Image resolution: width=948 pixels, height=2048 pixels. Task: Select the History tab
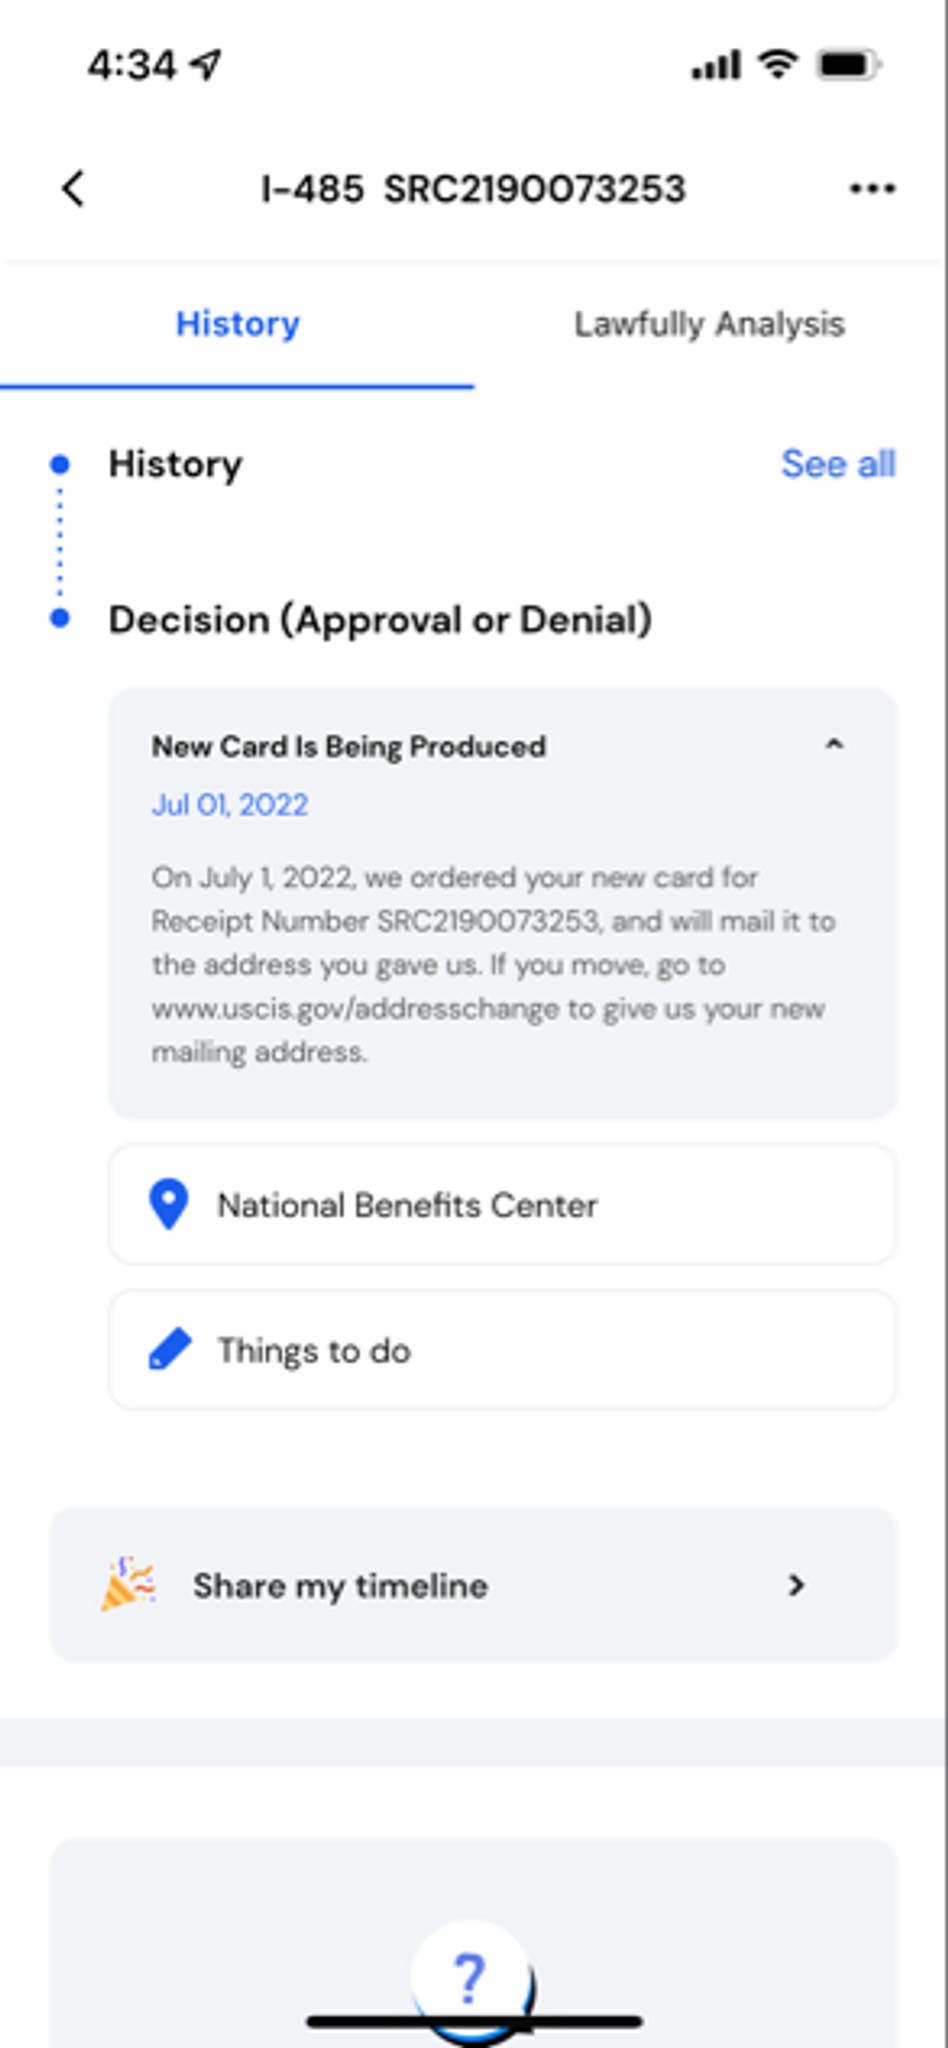tap(237, 324)
